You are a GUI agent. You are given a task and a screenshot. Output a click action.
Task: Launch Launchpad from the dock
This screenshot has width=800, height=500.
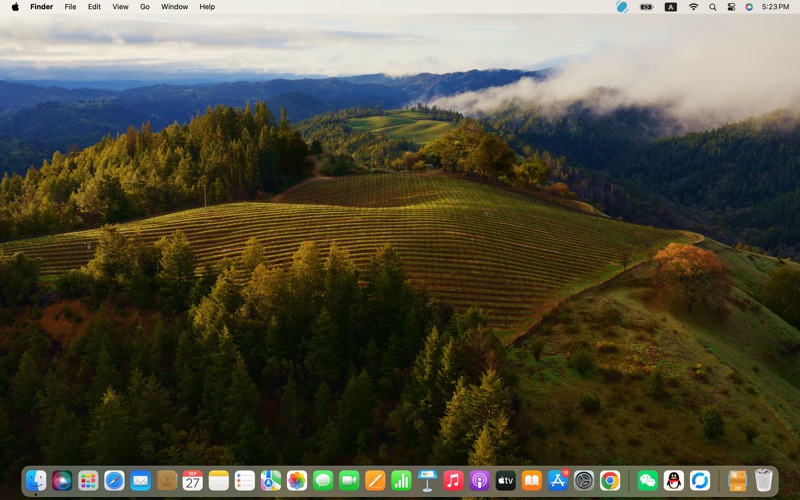[x=88, y=481]
